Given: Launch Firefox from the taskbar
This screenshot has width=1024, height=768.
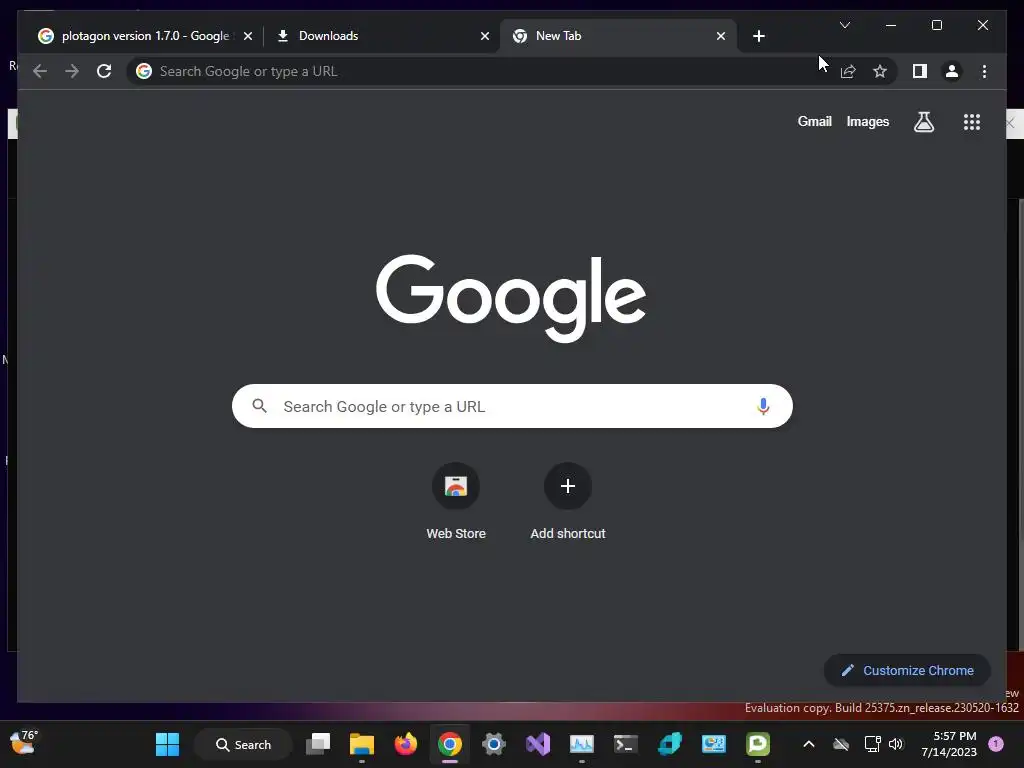Looking at the screenshot, I should click(406, 744).
